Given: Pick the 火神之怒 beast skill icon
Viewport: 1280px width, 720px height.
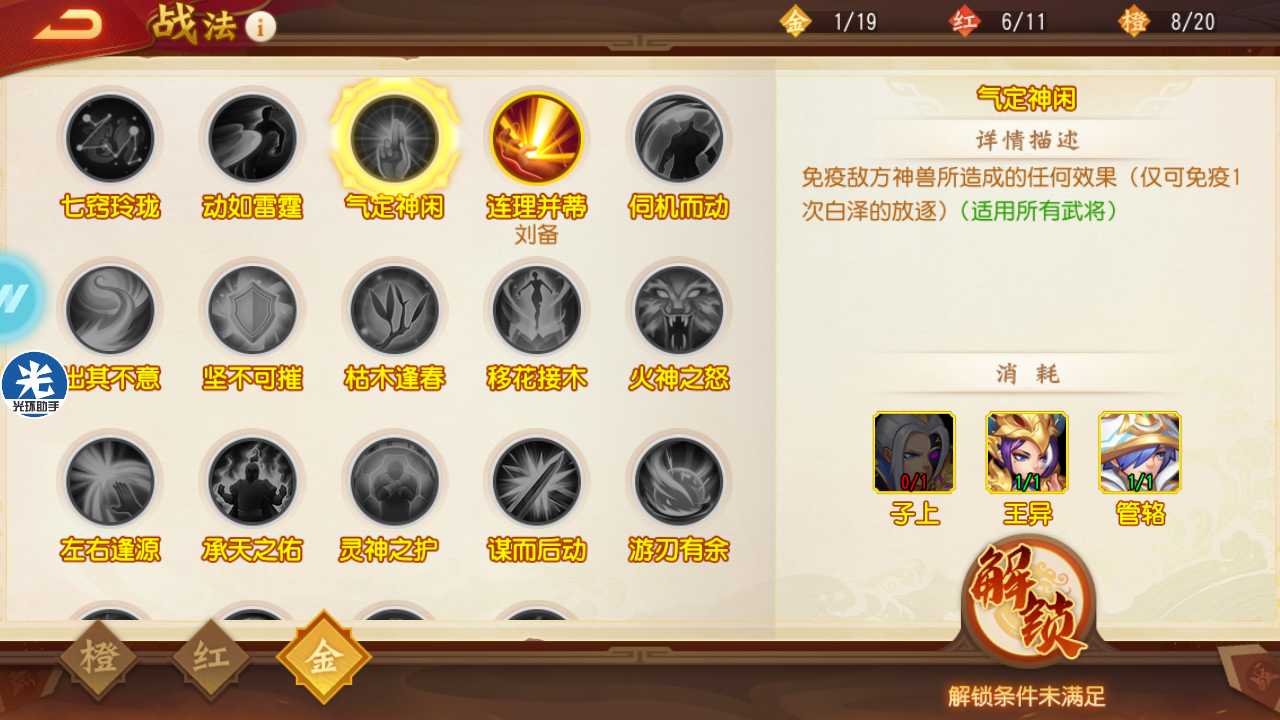Looking at the screenshot, I should coord(679,310).
